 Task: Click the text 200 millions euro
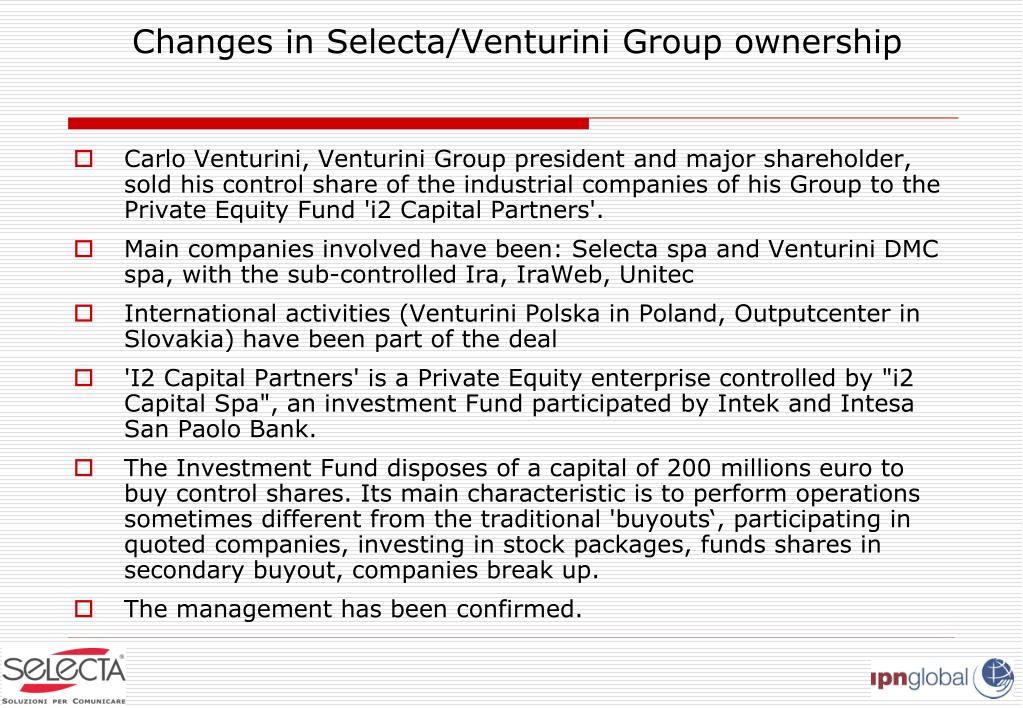click(769, 469)
